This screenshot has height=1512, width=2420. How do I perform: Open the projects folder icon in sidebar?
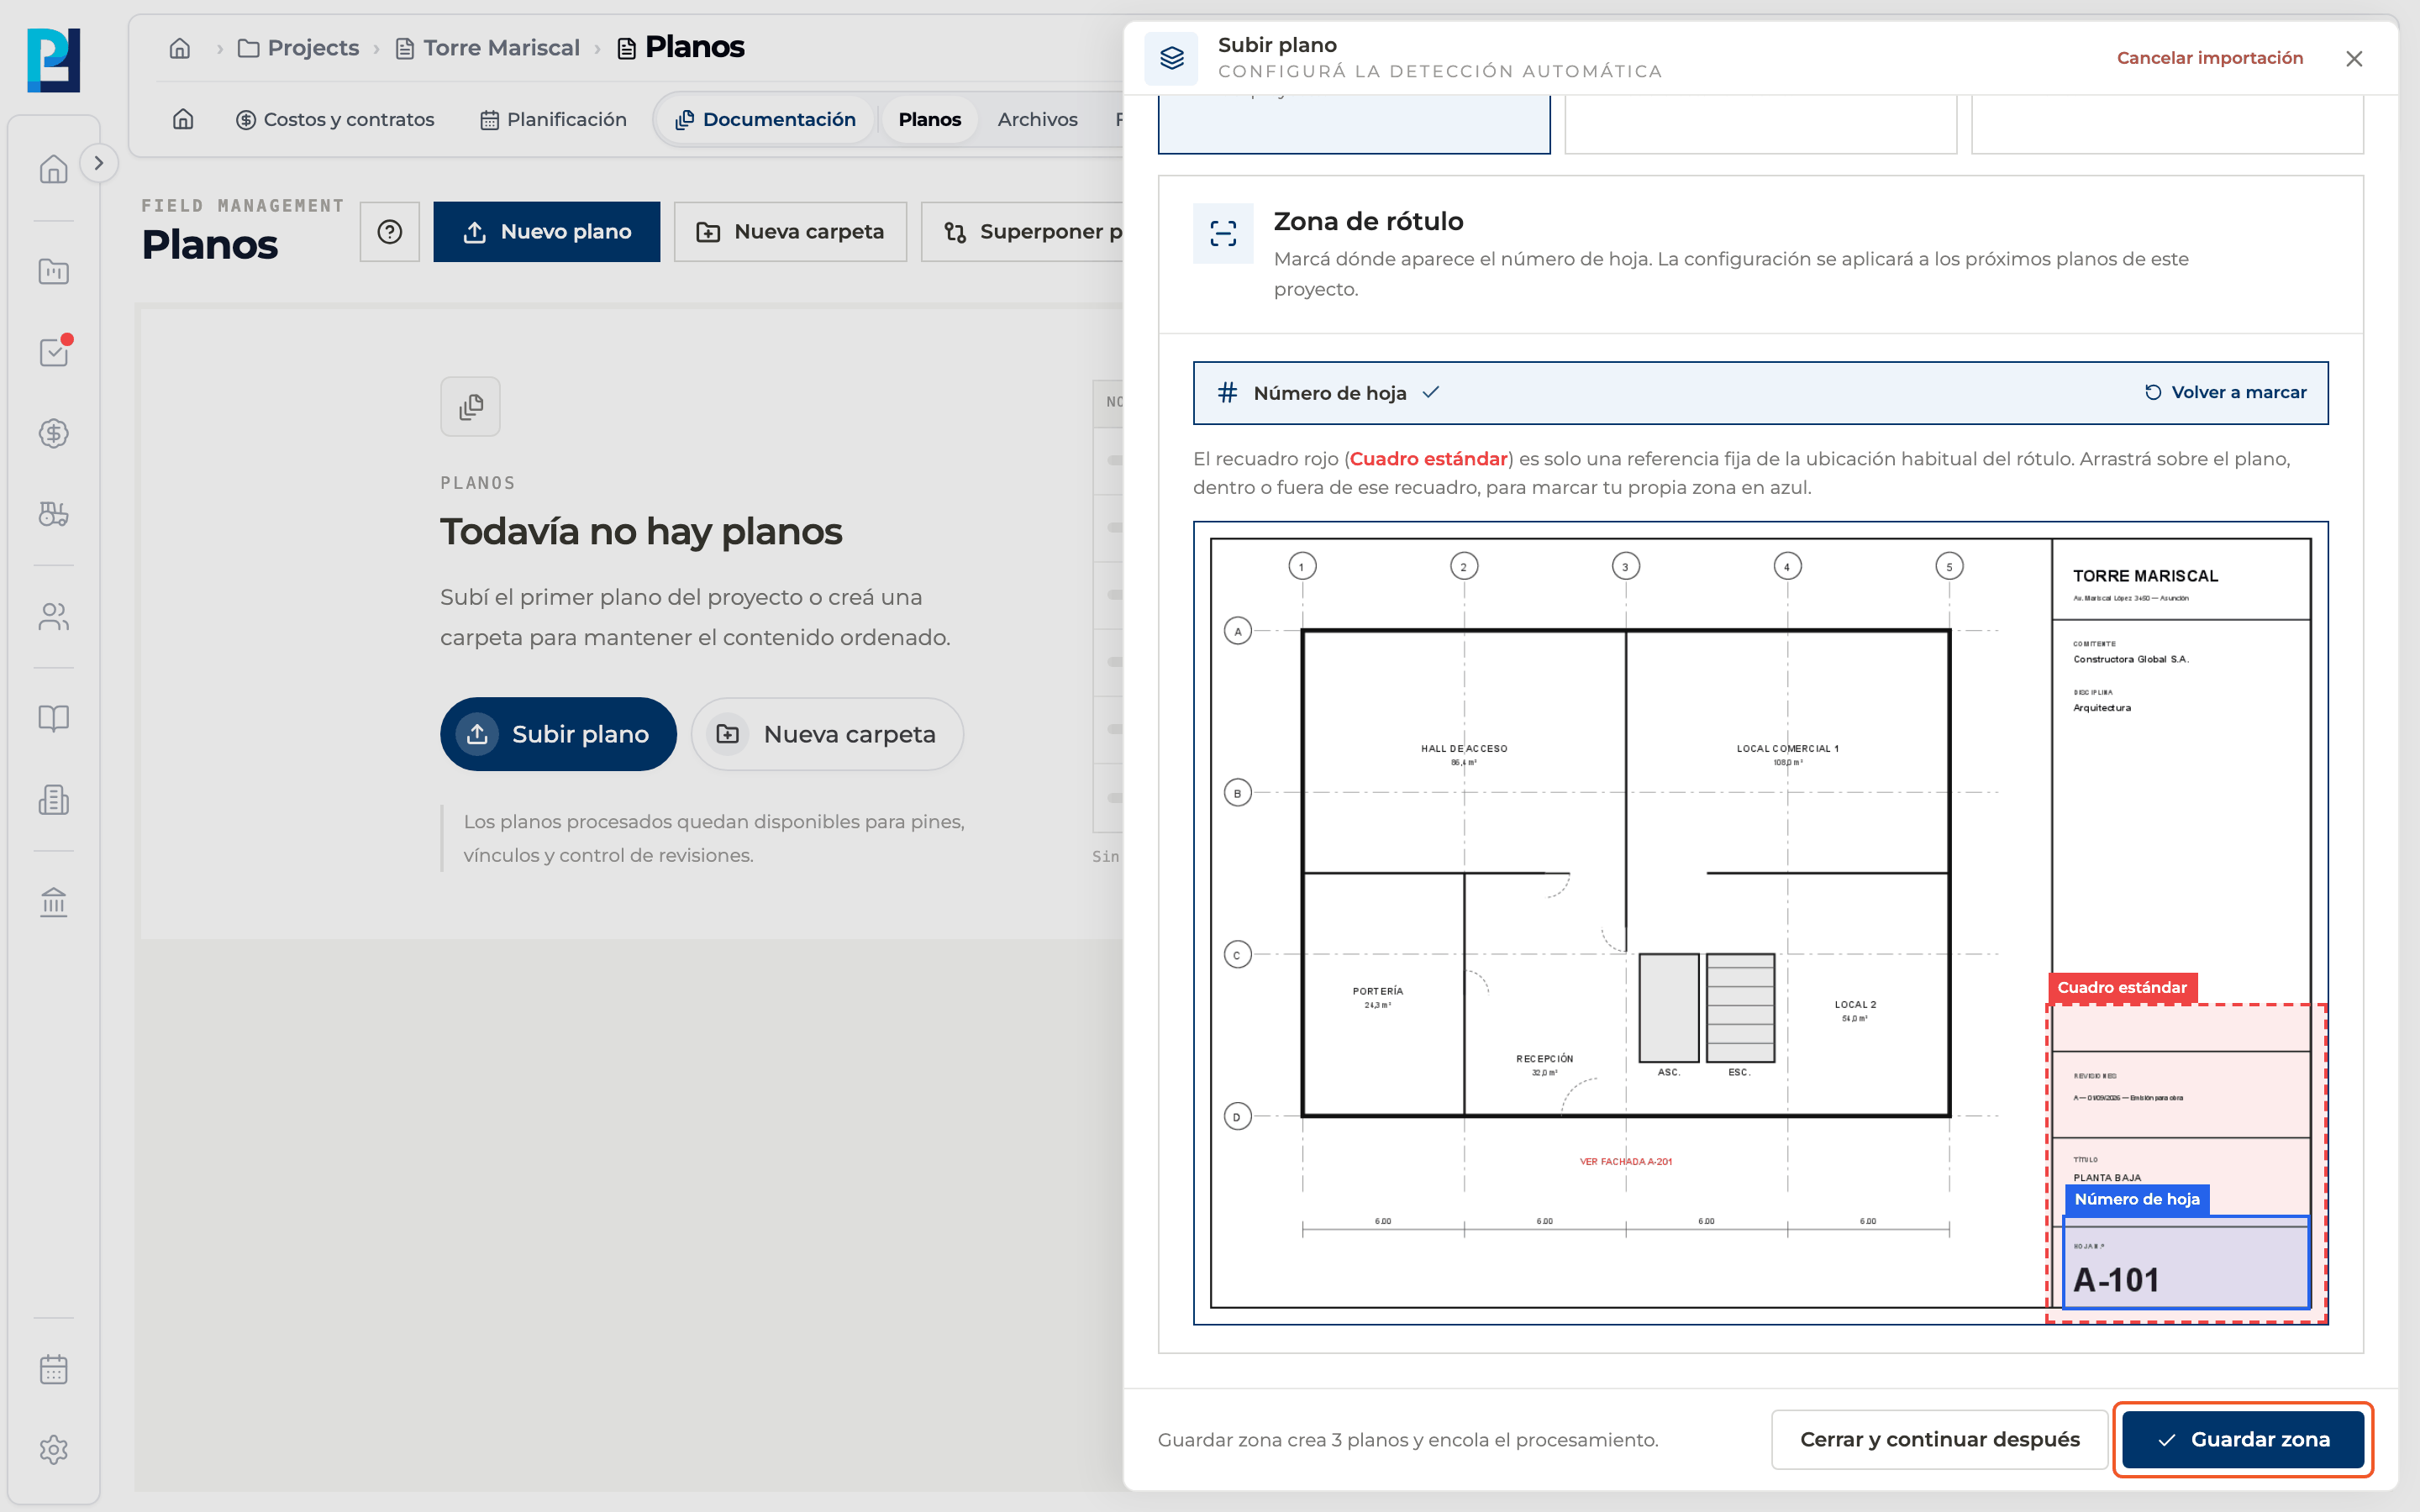click(x=53, y=271)
